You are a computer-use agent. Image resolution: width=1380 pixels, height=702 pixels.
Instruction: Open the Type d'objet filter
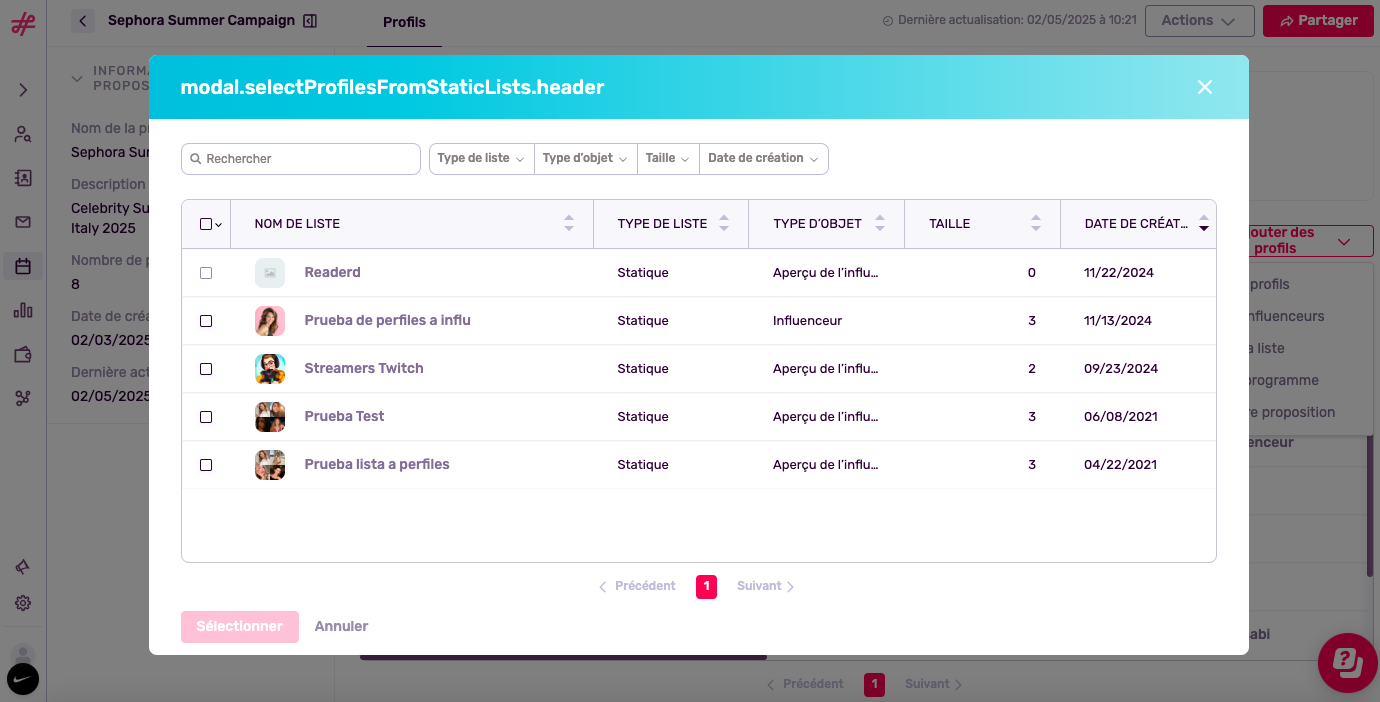coord(586,159)
